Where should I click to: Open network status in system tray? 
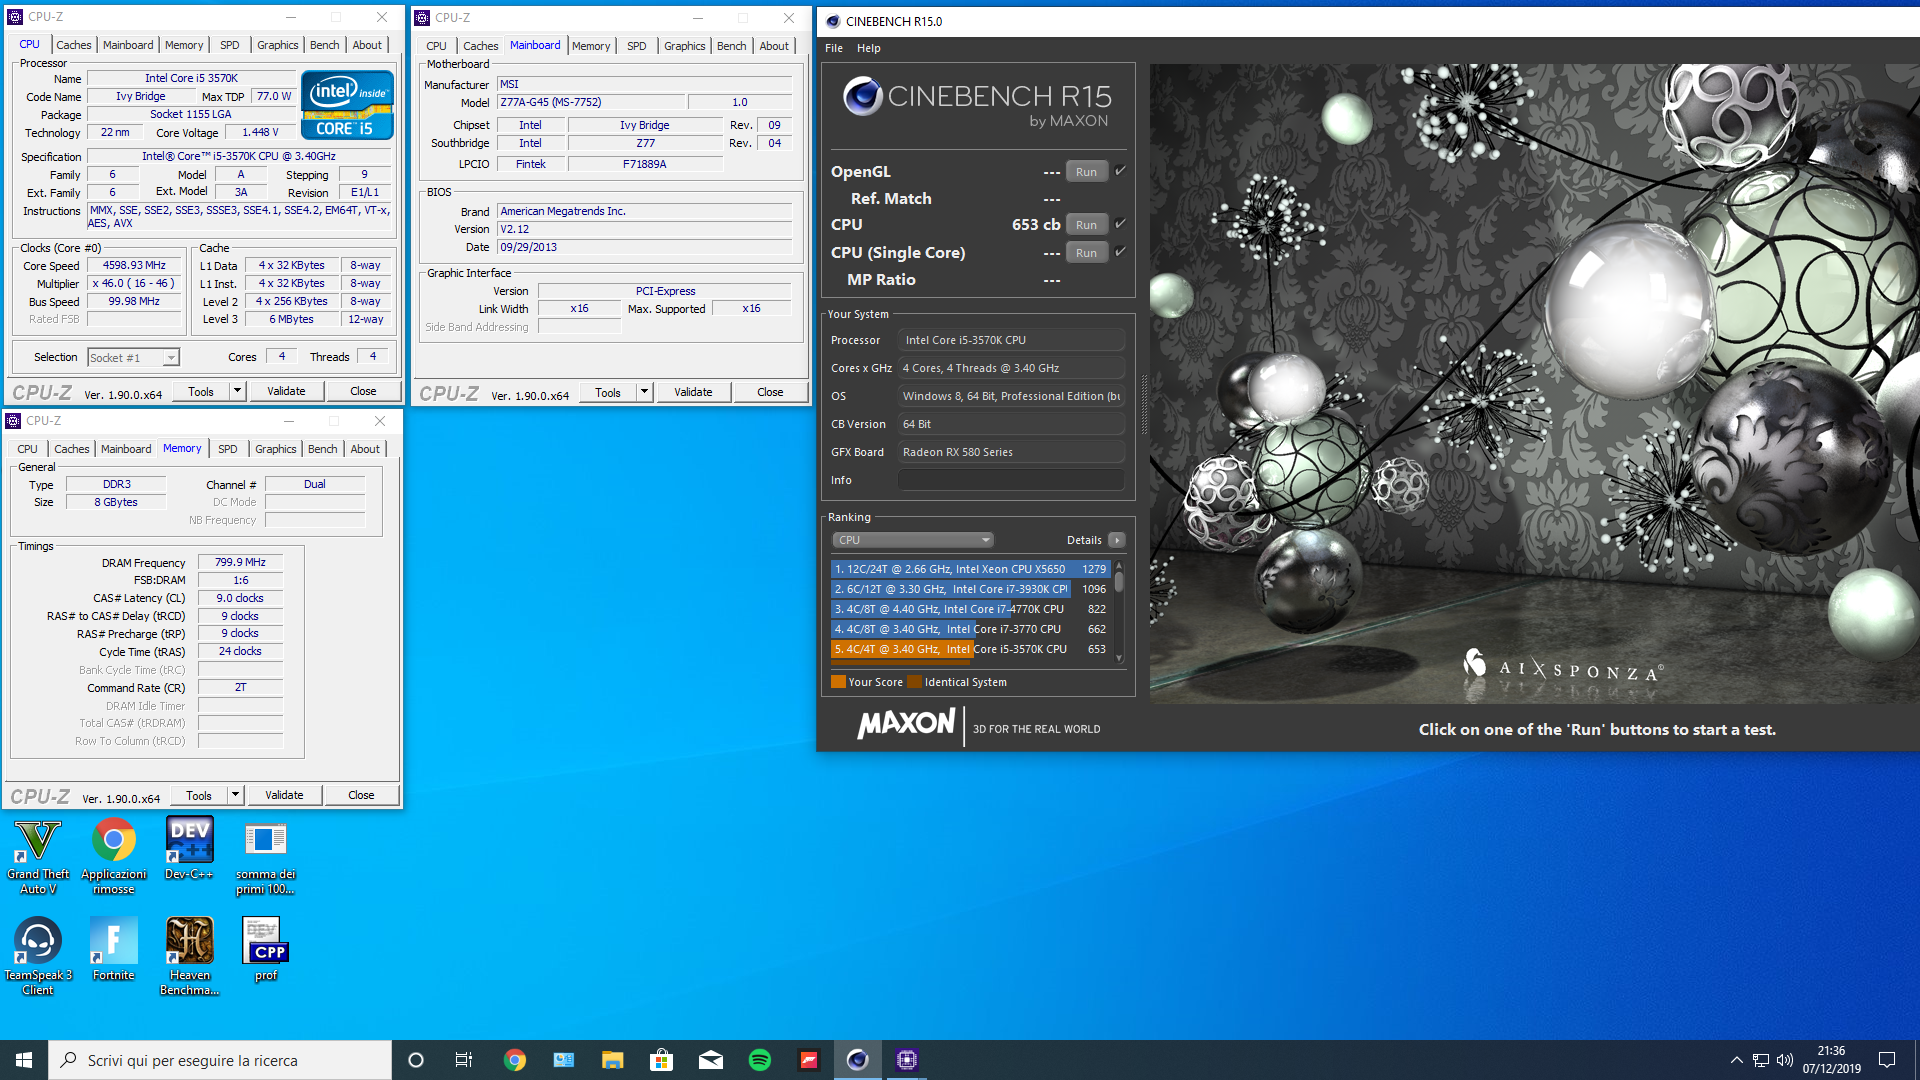(1761, 1060)
